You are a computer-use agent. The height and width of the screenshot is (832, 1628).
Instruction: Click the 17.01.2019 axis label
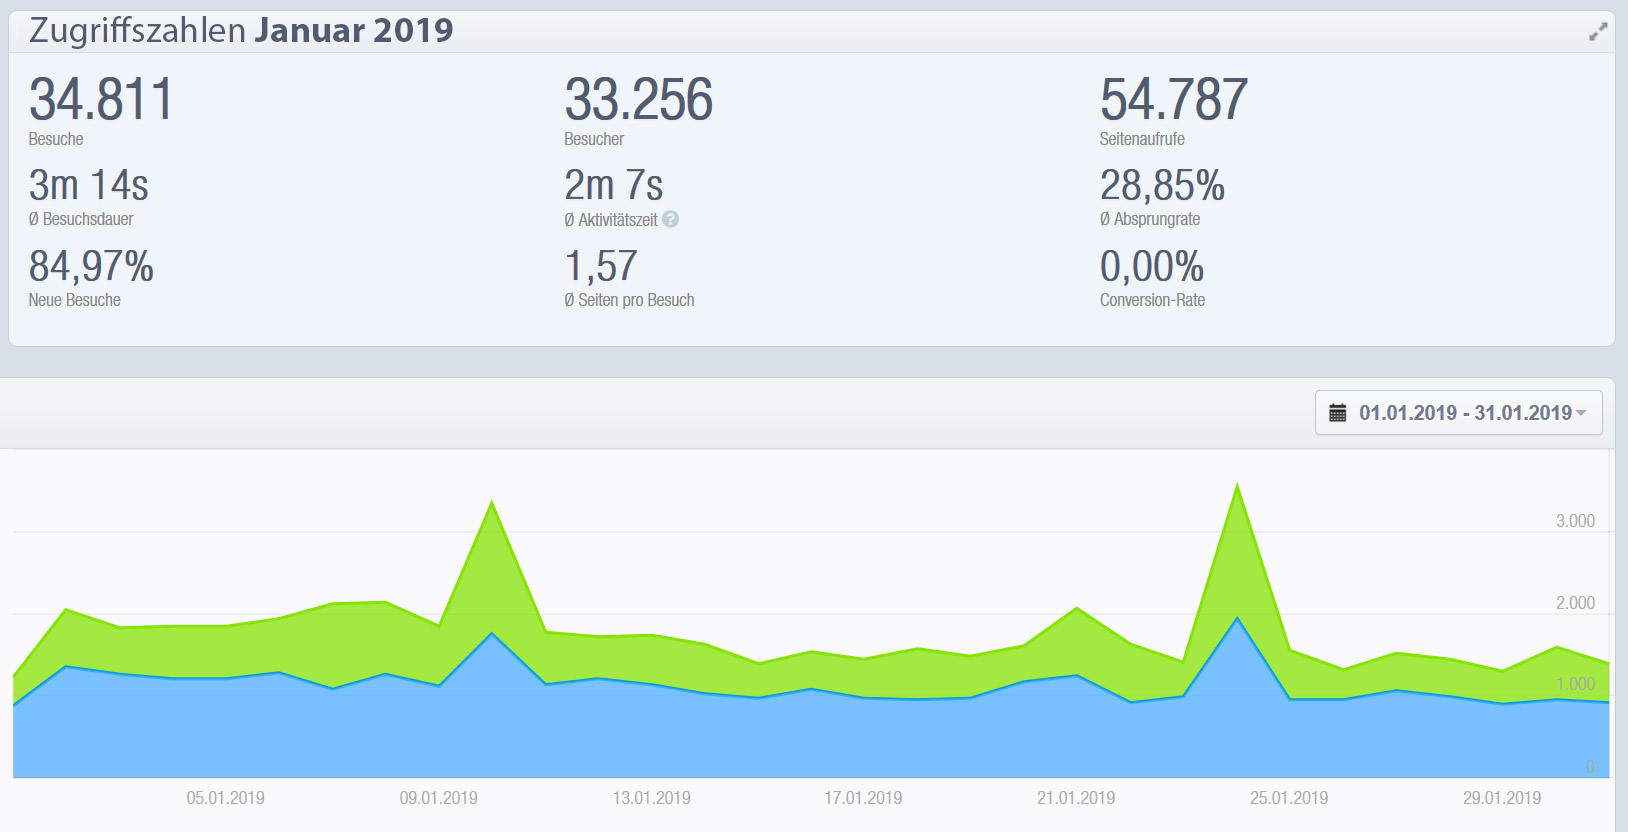pos(863,798)
